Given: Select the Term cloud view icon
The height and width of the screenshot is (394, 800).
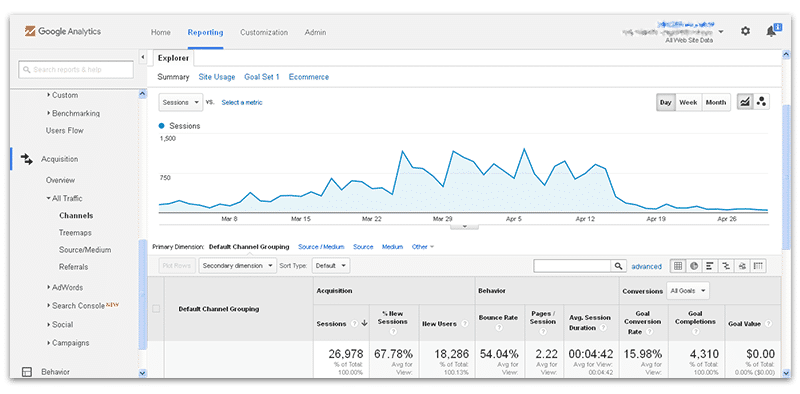Looking at the screenshot, I should pyautogui.click(x=742, y=266).
